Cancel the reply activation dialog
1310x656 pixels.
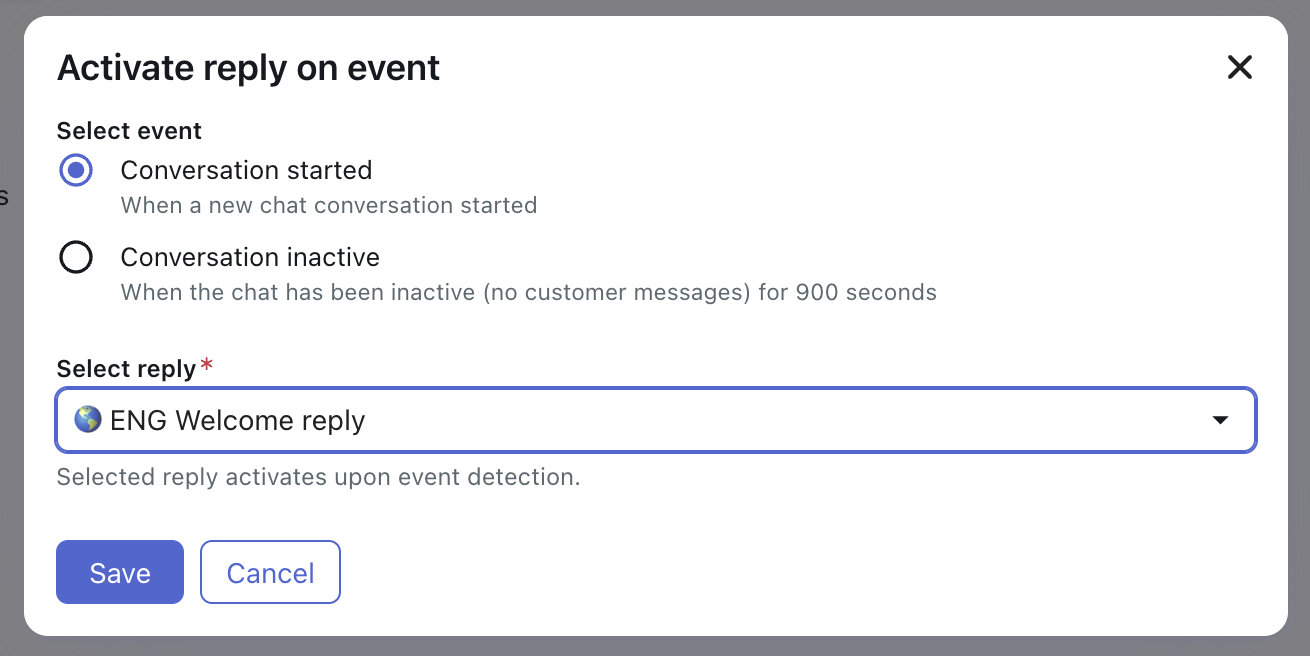click(x=270, y=572)
